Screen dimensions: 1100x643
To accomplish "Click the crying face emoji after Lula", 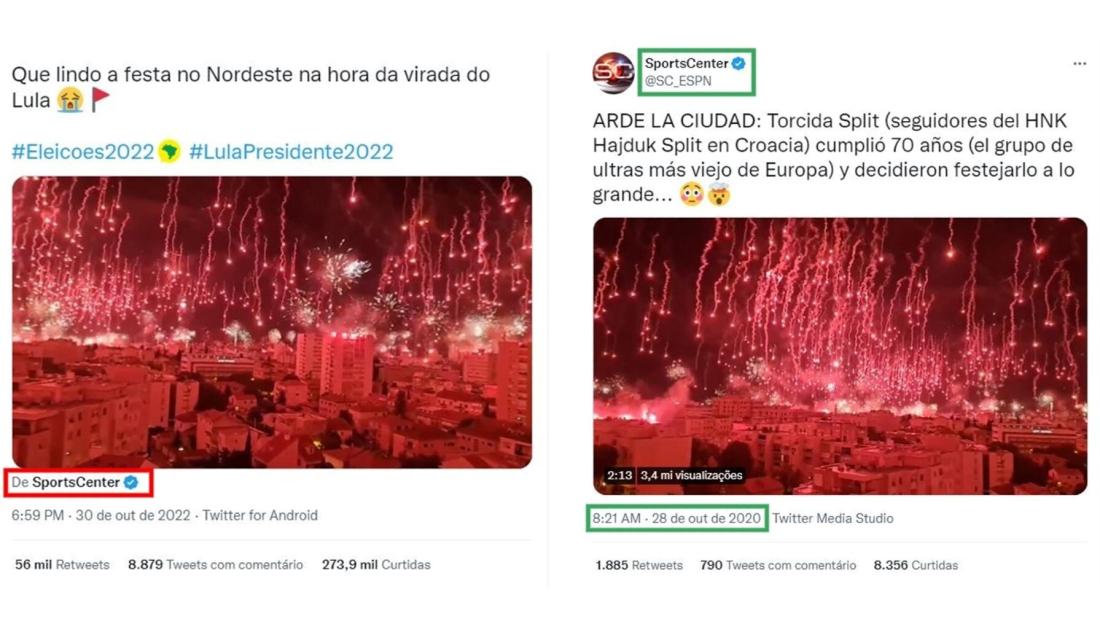I will (70, 100).
